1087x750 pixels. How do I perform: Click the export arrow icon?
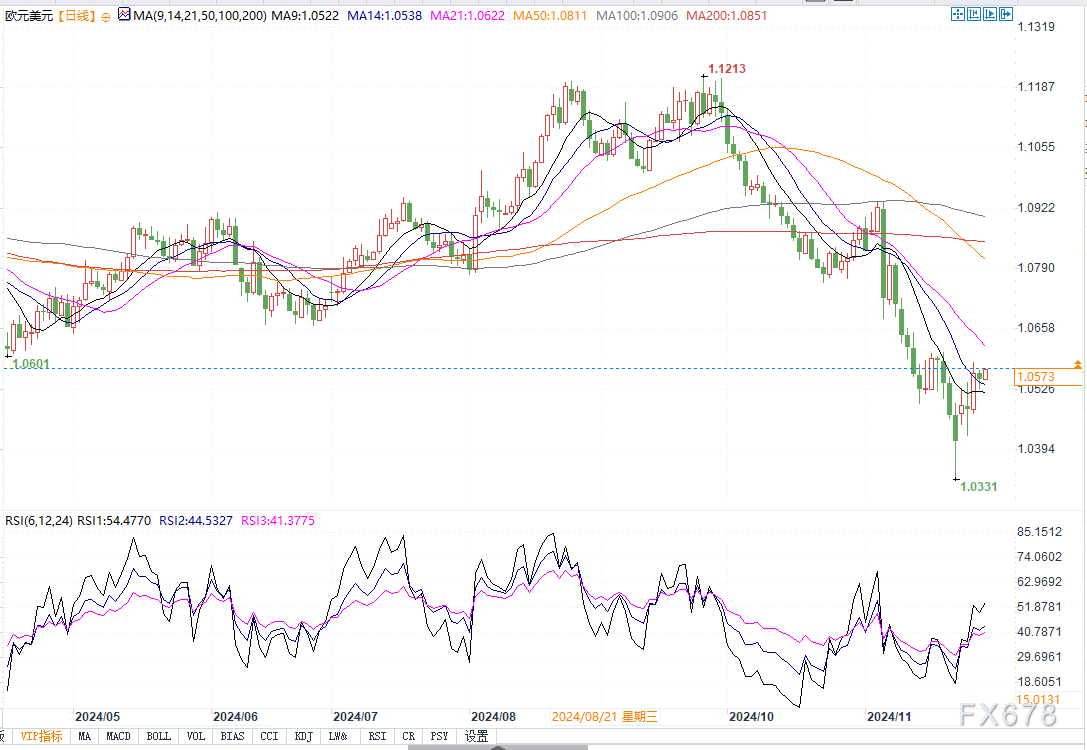1007,15
